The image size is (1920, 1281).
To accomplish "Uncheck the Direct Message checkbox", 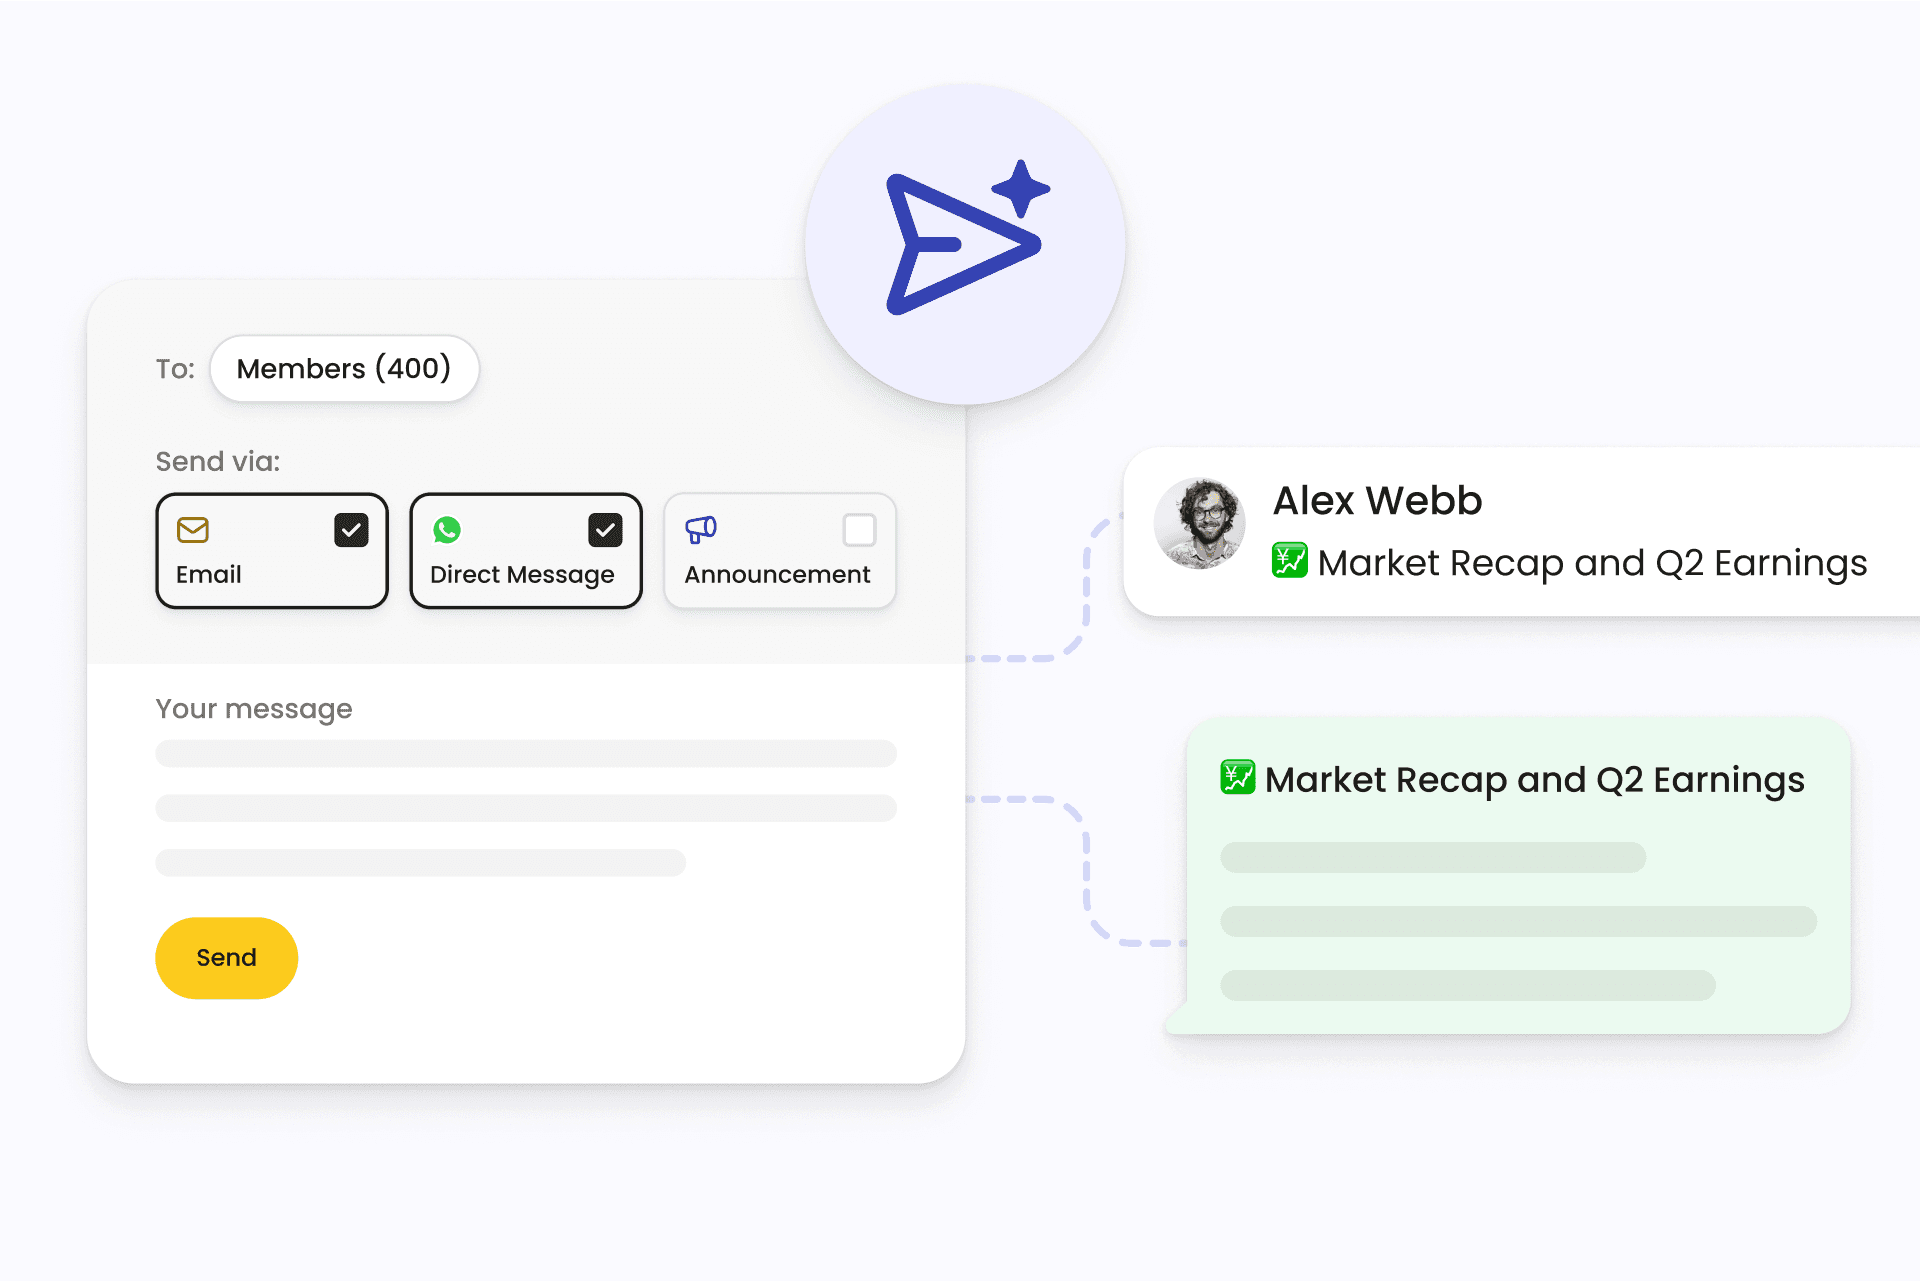I will (605, 530).
